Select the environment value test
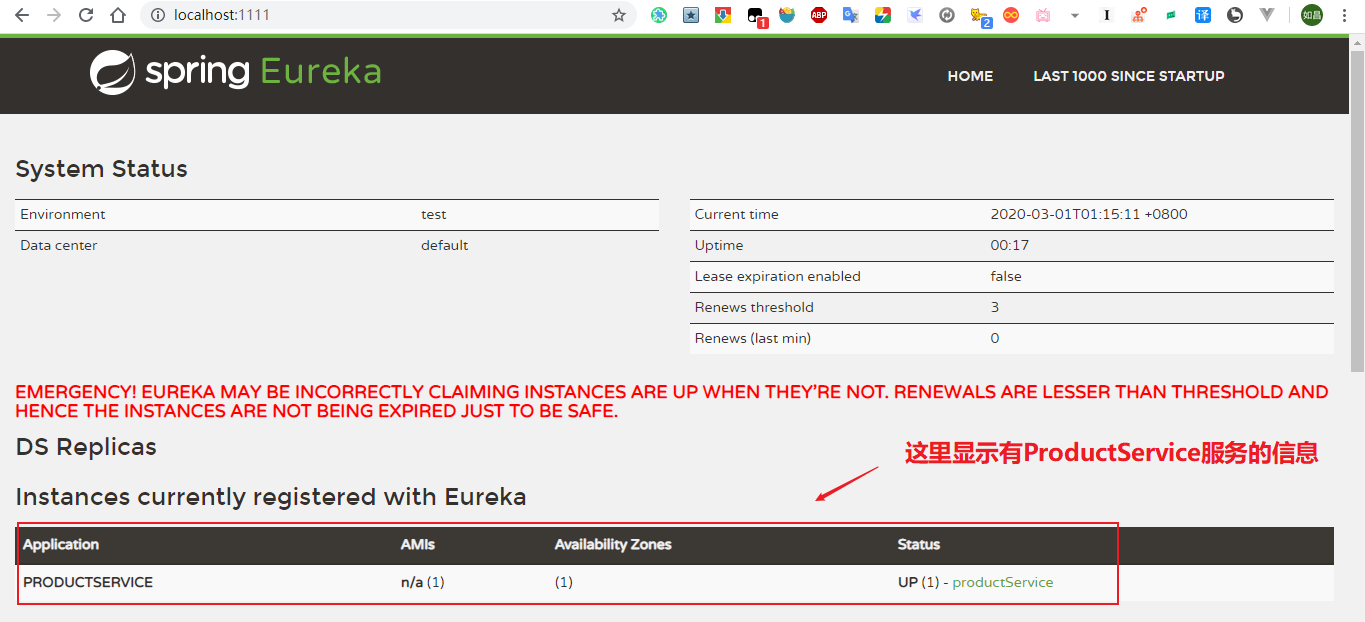1365x622 pixels. pyautogui.click(x=434, y=214)
